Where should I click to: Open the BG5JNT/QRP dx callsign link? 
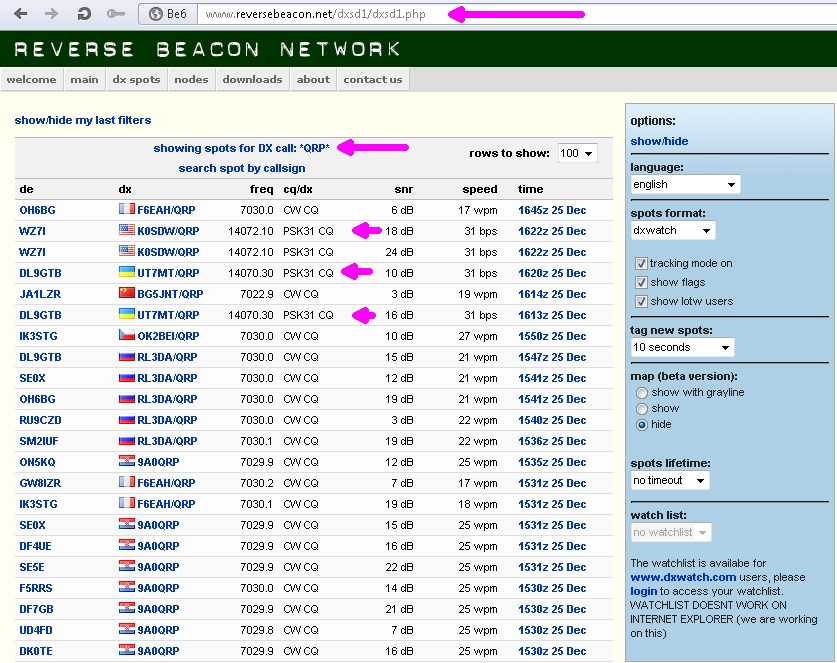pyautogui.click(x=170, y=294)
